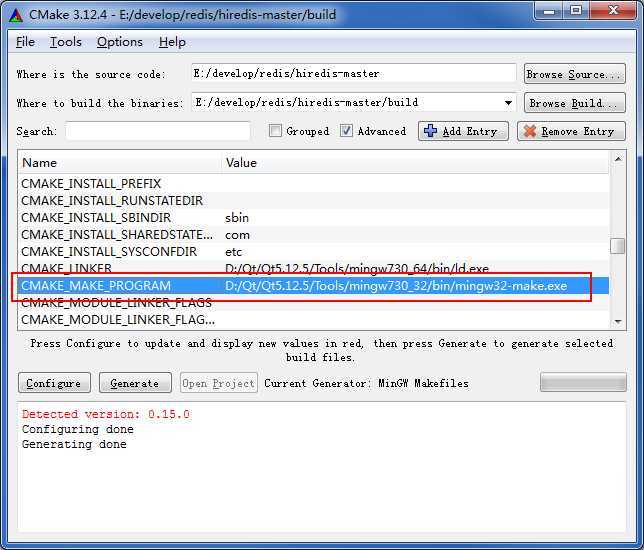Open the Help menu
Image resolution: width=644 pixels, height=550 pixels.
point(172,42)
